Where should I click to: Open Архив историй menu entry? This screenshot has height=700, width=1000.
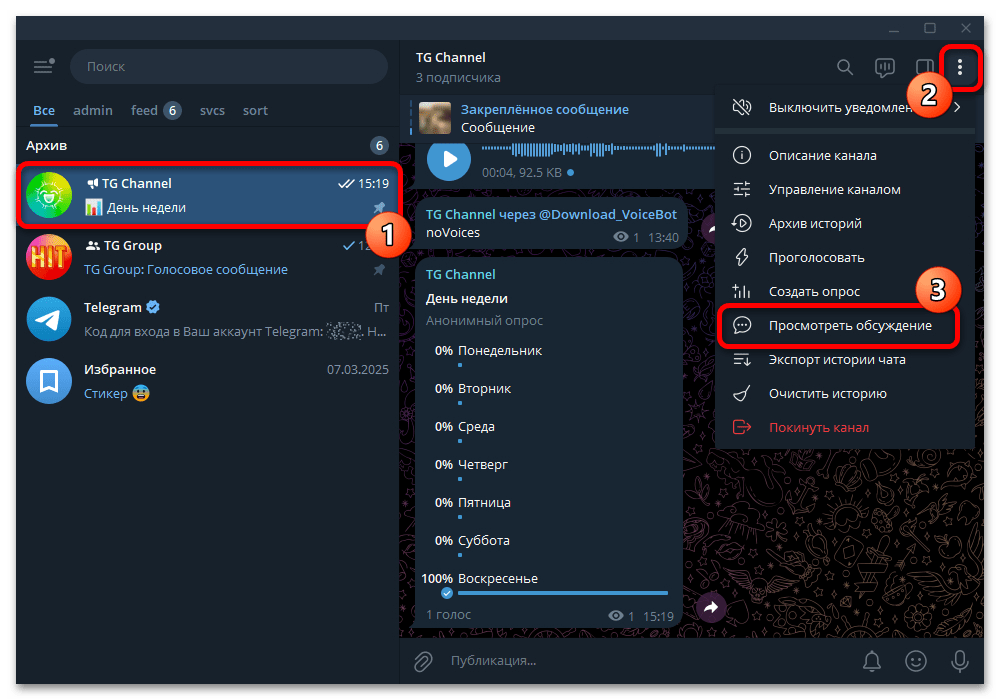tap(845, 223)
